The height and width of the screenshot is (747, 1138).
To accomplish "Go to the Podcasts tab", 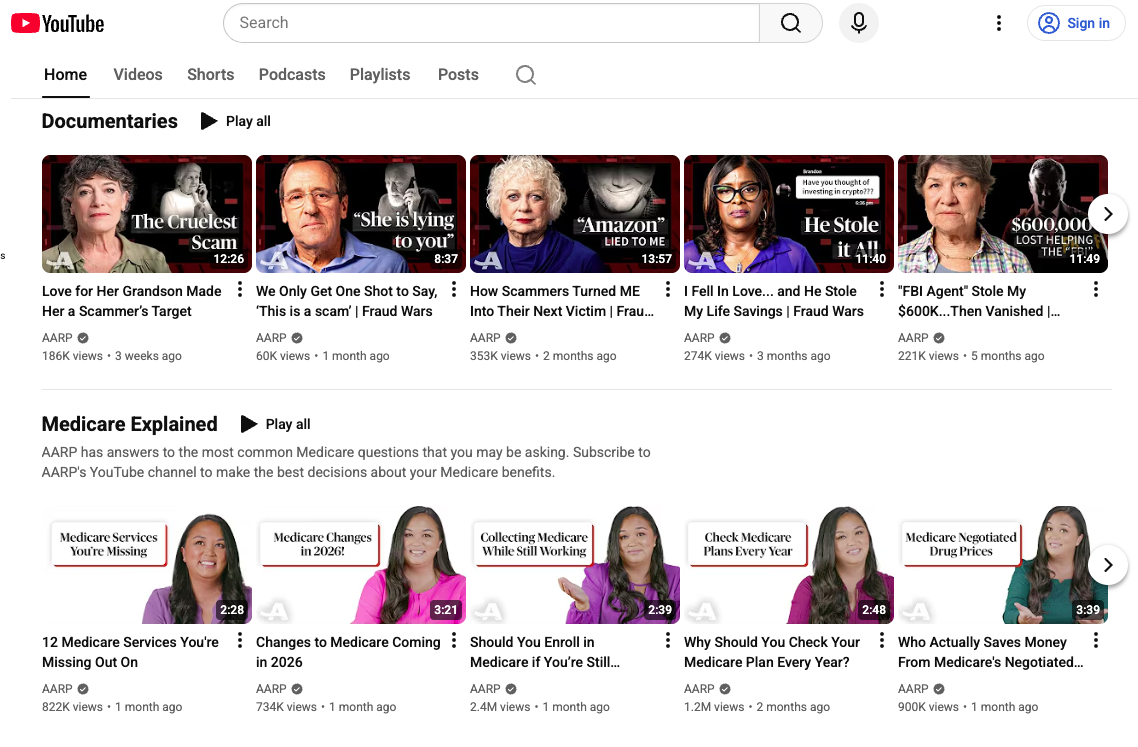I will pos(292,75).
